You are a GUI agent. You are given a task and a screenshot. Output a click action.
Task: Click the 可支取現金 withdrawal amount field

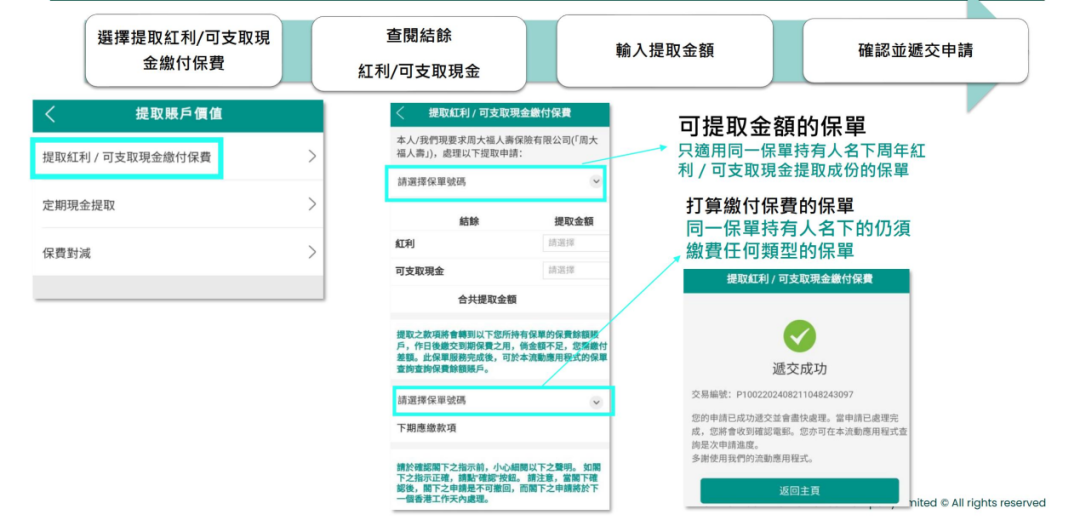(x=576, y=270)
